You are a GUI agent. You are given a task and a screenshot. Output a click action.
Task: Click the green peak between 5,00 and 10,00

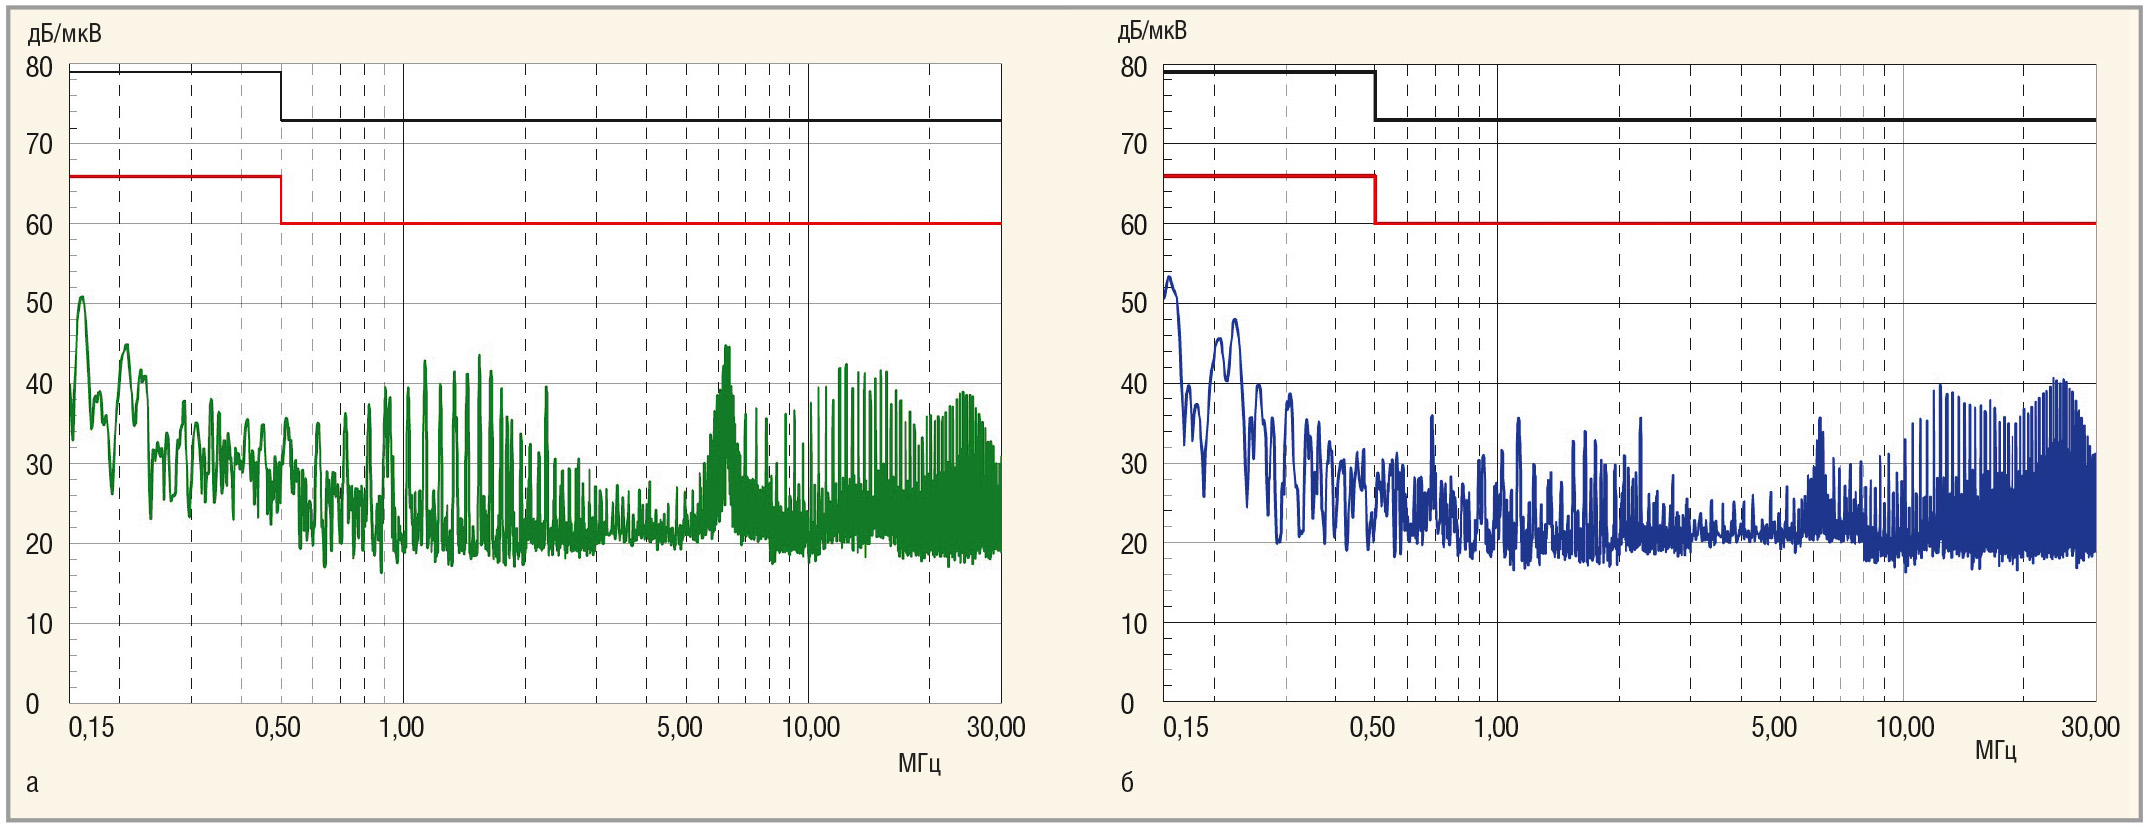[x=727, y=349]
